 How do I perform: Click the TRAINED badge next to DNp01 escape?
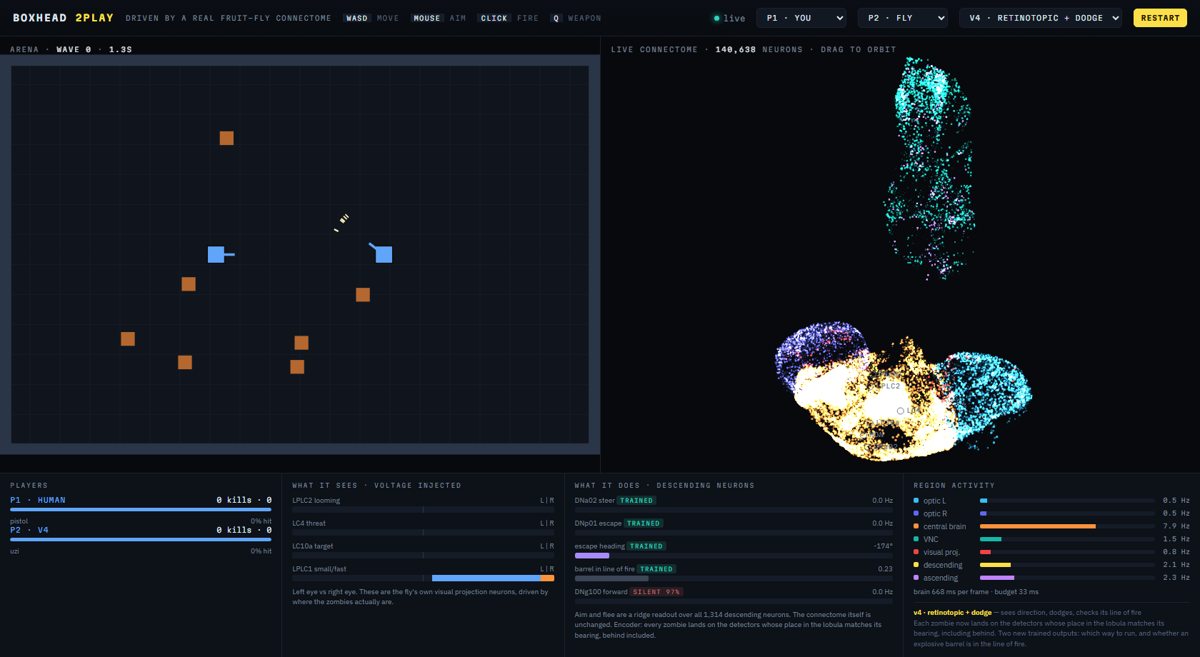point(643,523)
